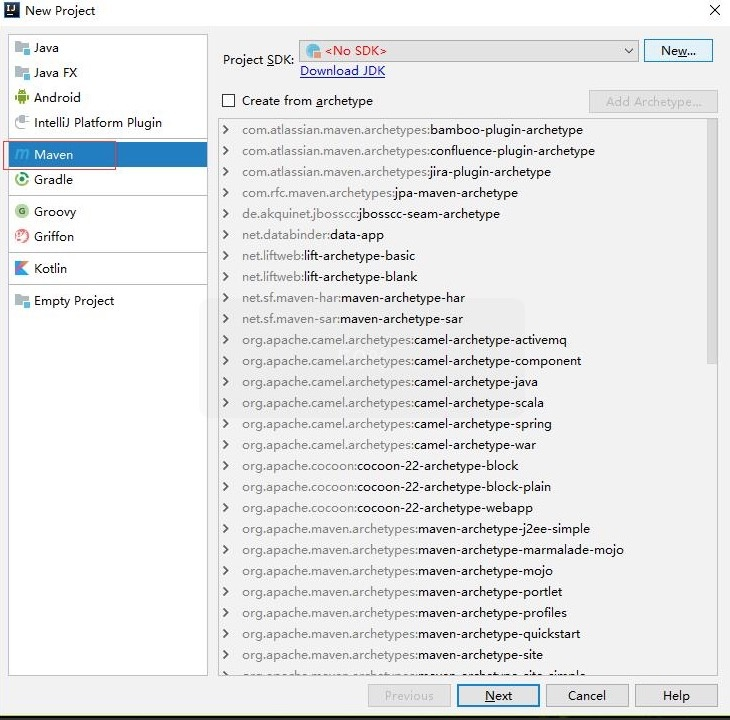Expand net.databinder data-app entry
730x720 pixels.
226,234
